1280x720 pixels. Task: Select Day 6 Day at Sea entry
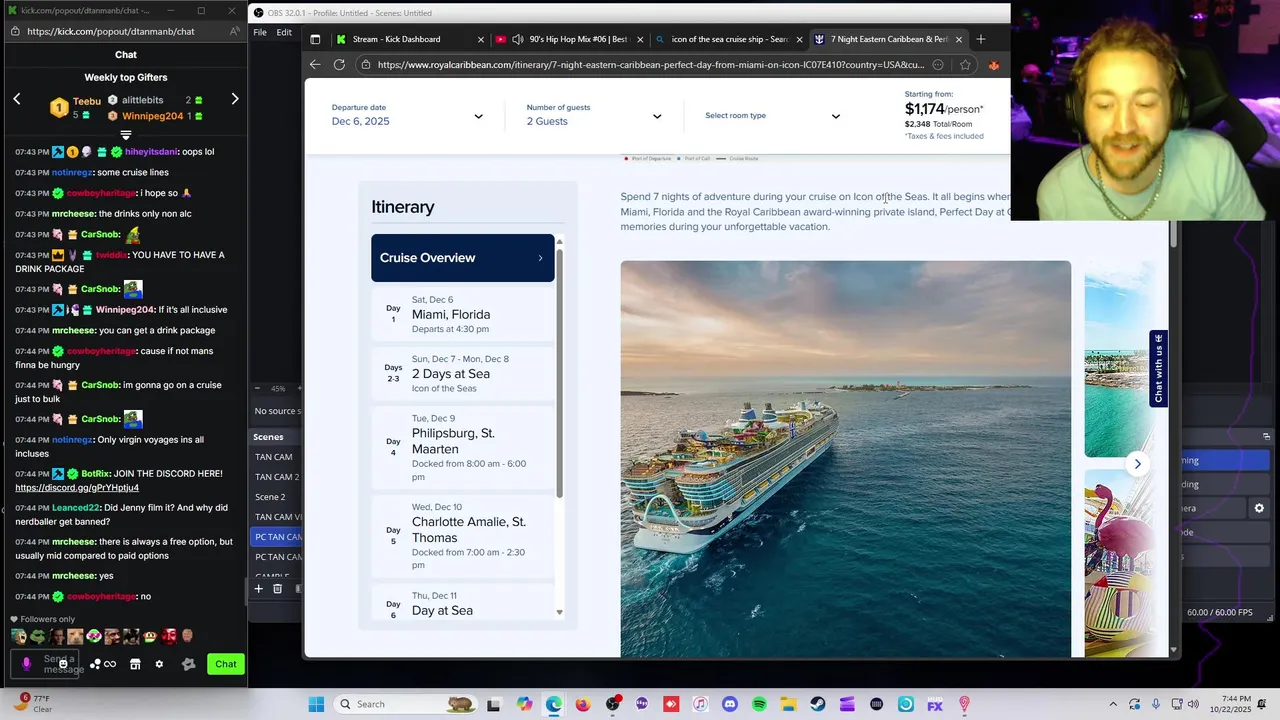coord(462,603)
